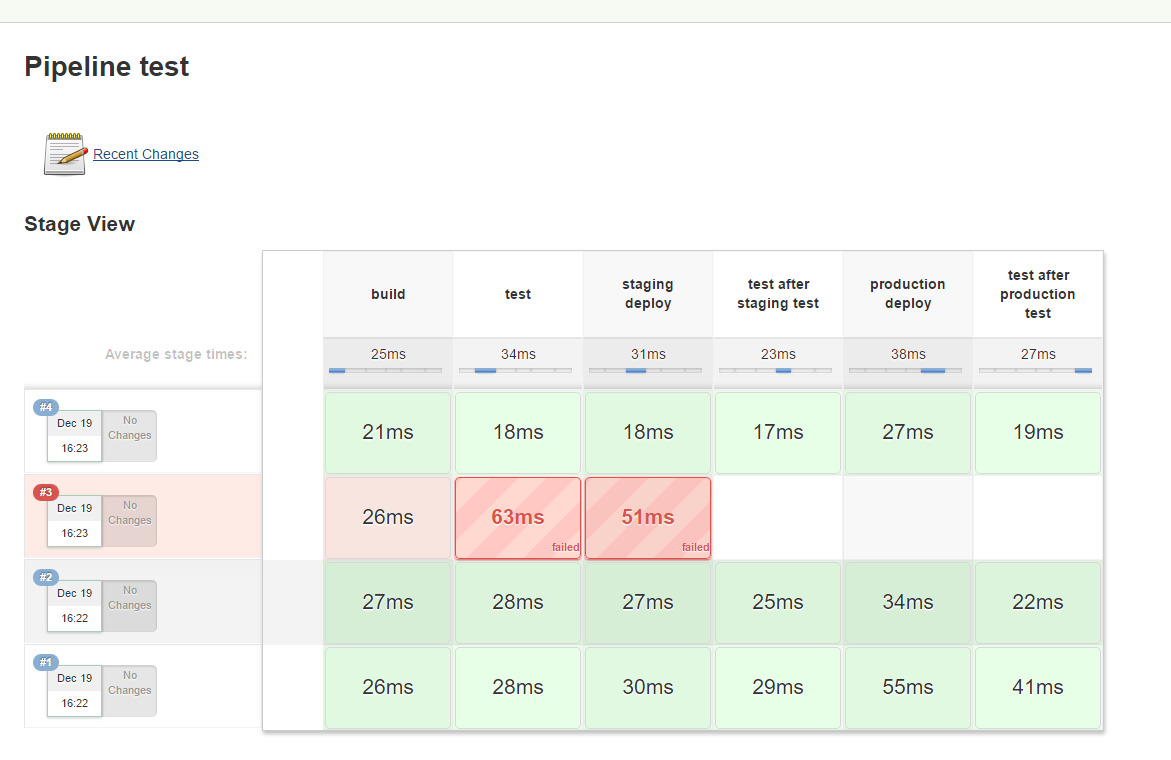Screen dimensions: 1171x760
Task: Click test average 34ms progress bar
Action: [x=515, y=370]
